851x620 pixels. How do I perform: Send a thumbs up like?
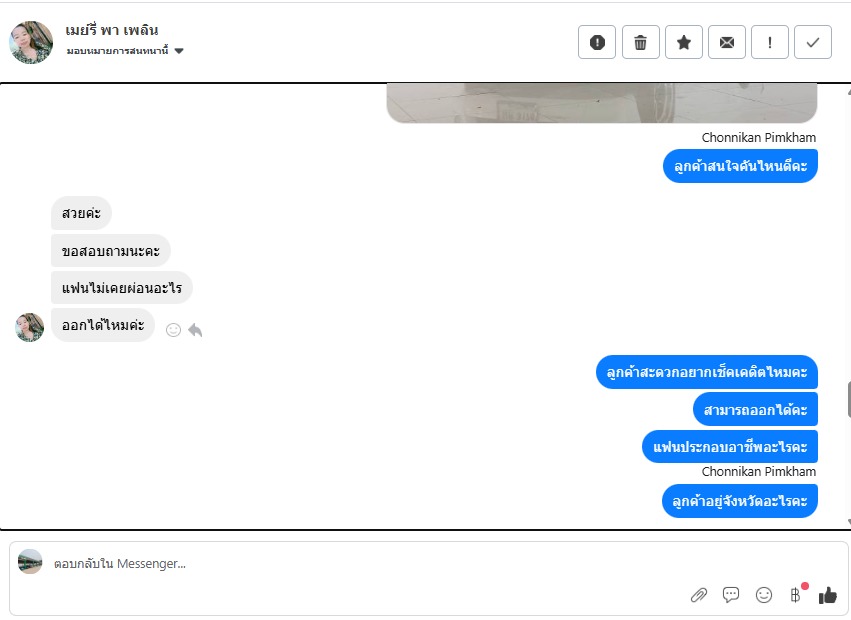pyautogui.click(x=828, y=595)
